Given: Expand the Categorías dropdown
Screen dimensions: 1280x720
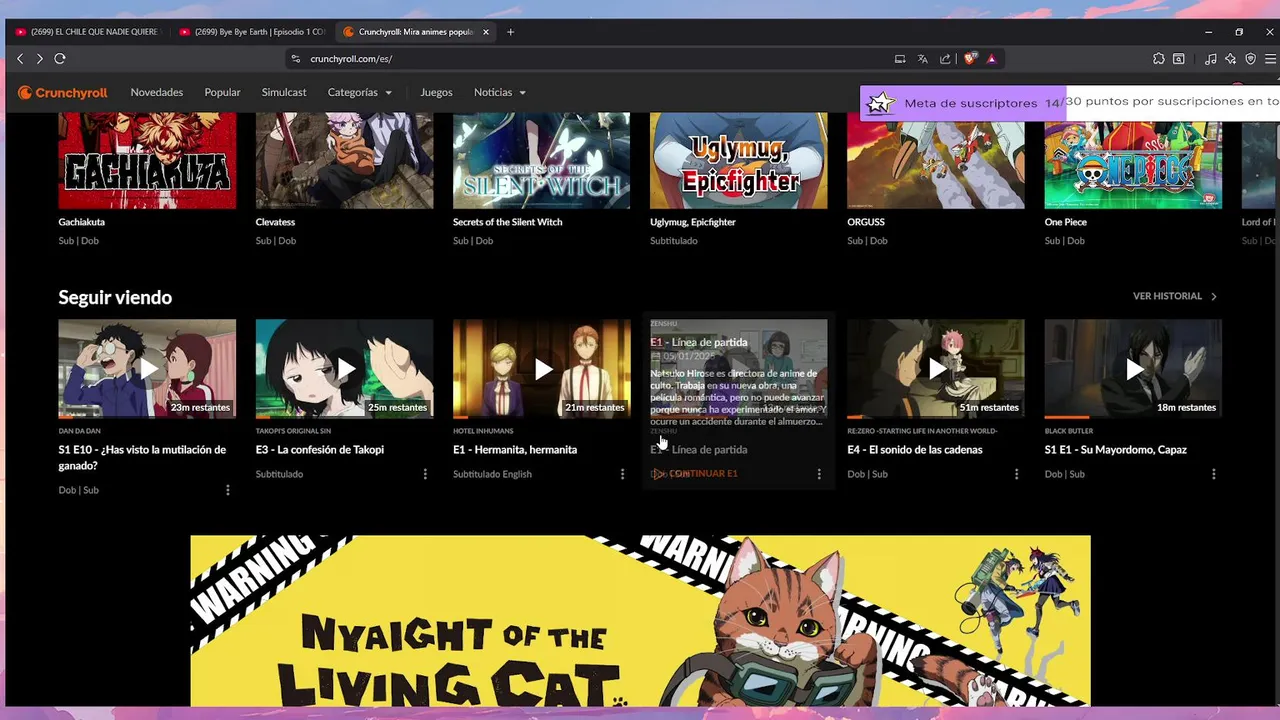Looking at the screenshot, I should pos(359,92).
